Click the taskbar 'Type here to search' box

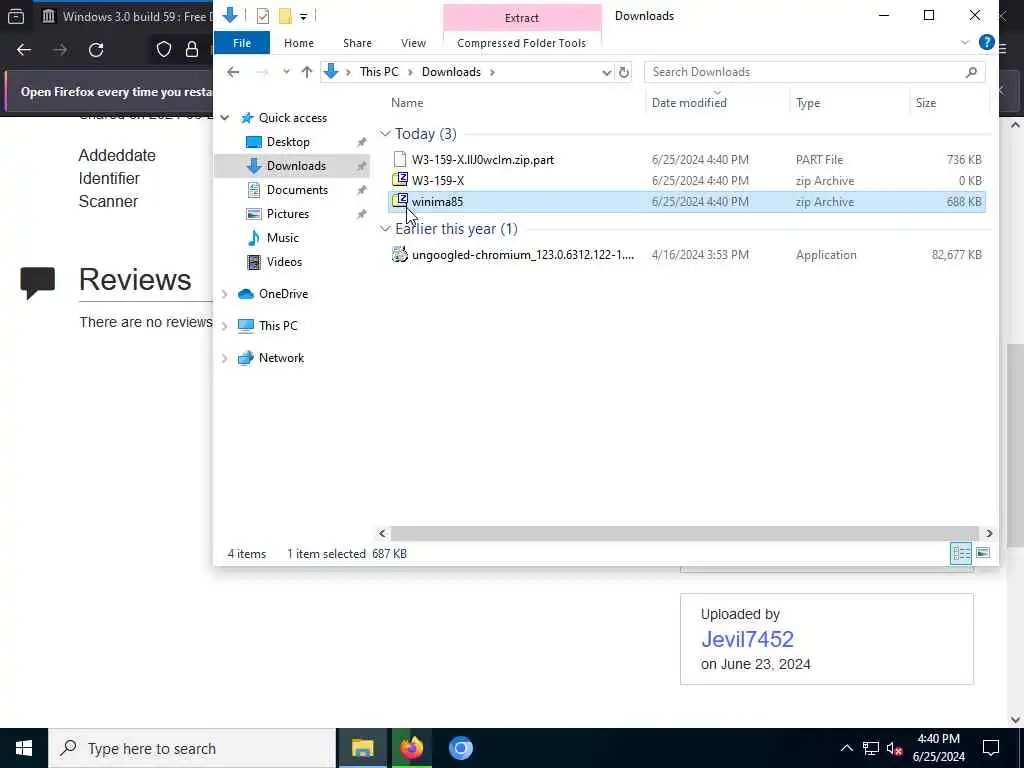(x=192, y=748)
